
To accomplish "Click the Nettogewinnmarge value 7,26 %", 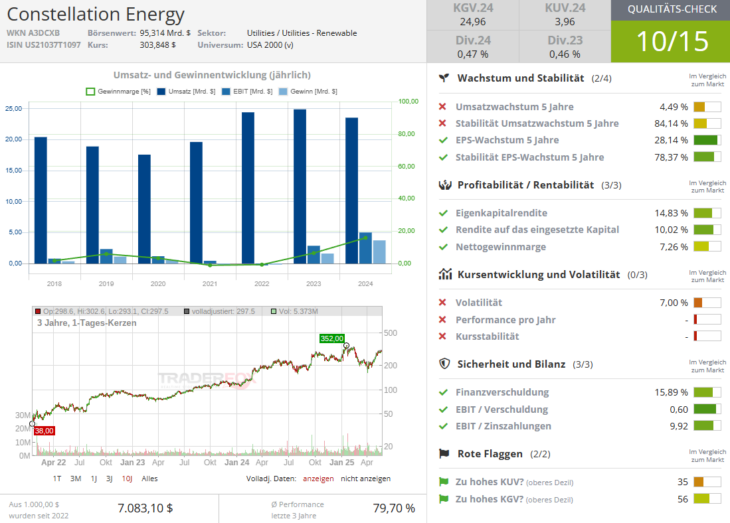I will click(x=674, y=247).
